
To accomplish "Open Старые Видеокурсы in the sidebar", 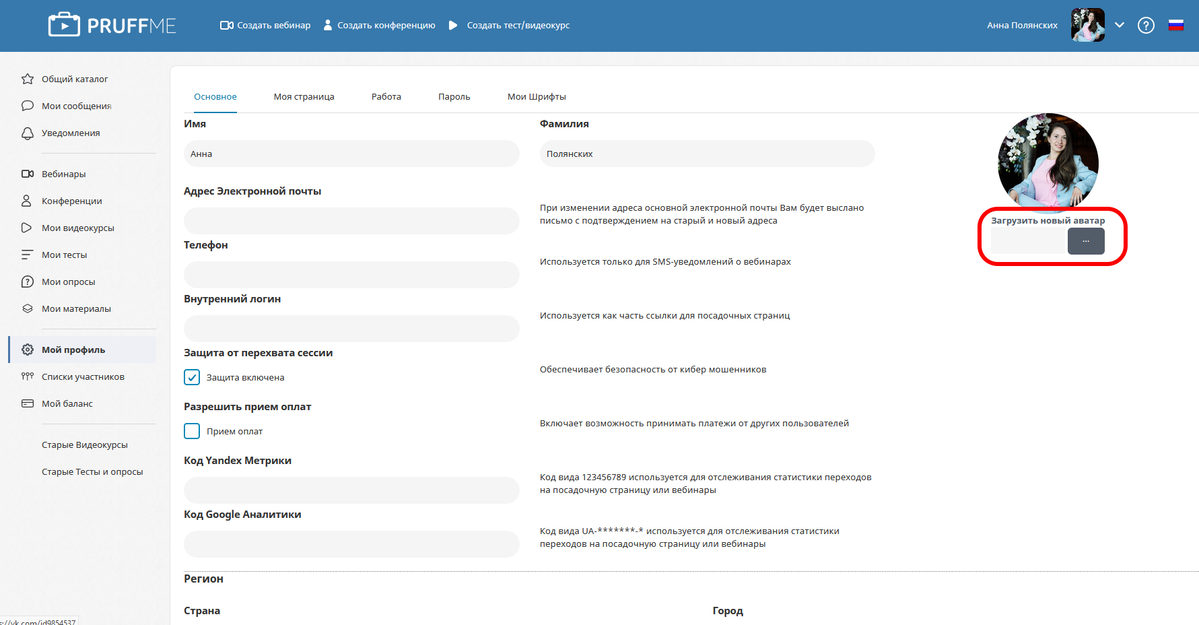I will pyautogui.click(x=85, y=444).
